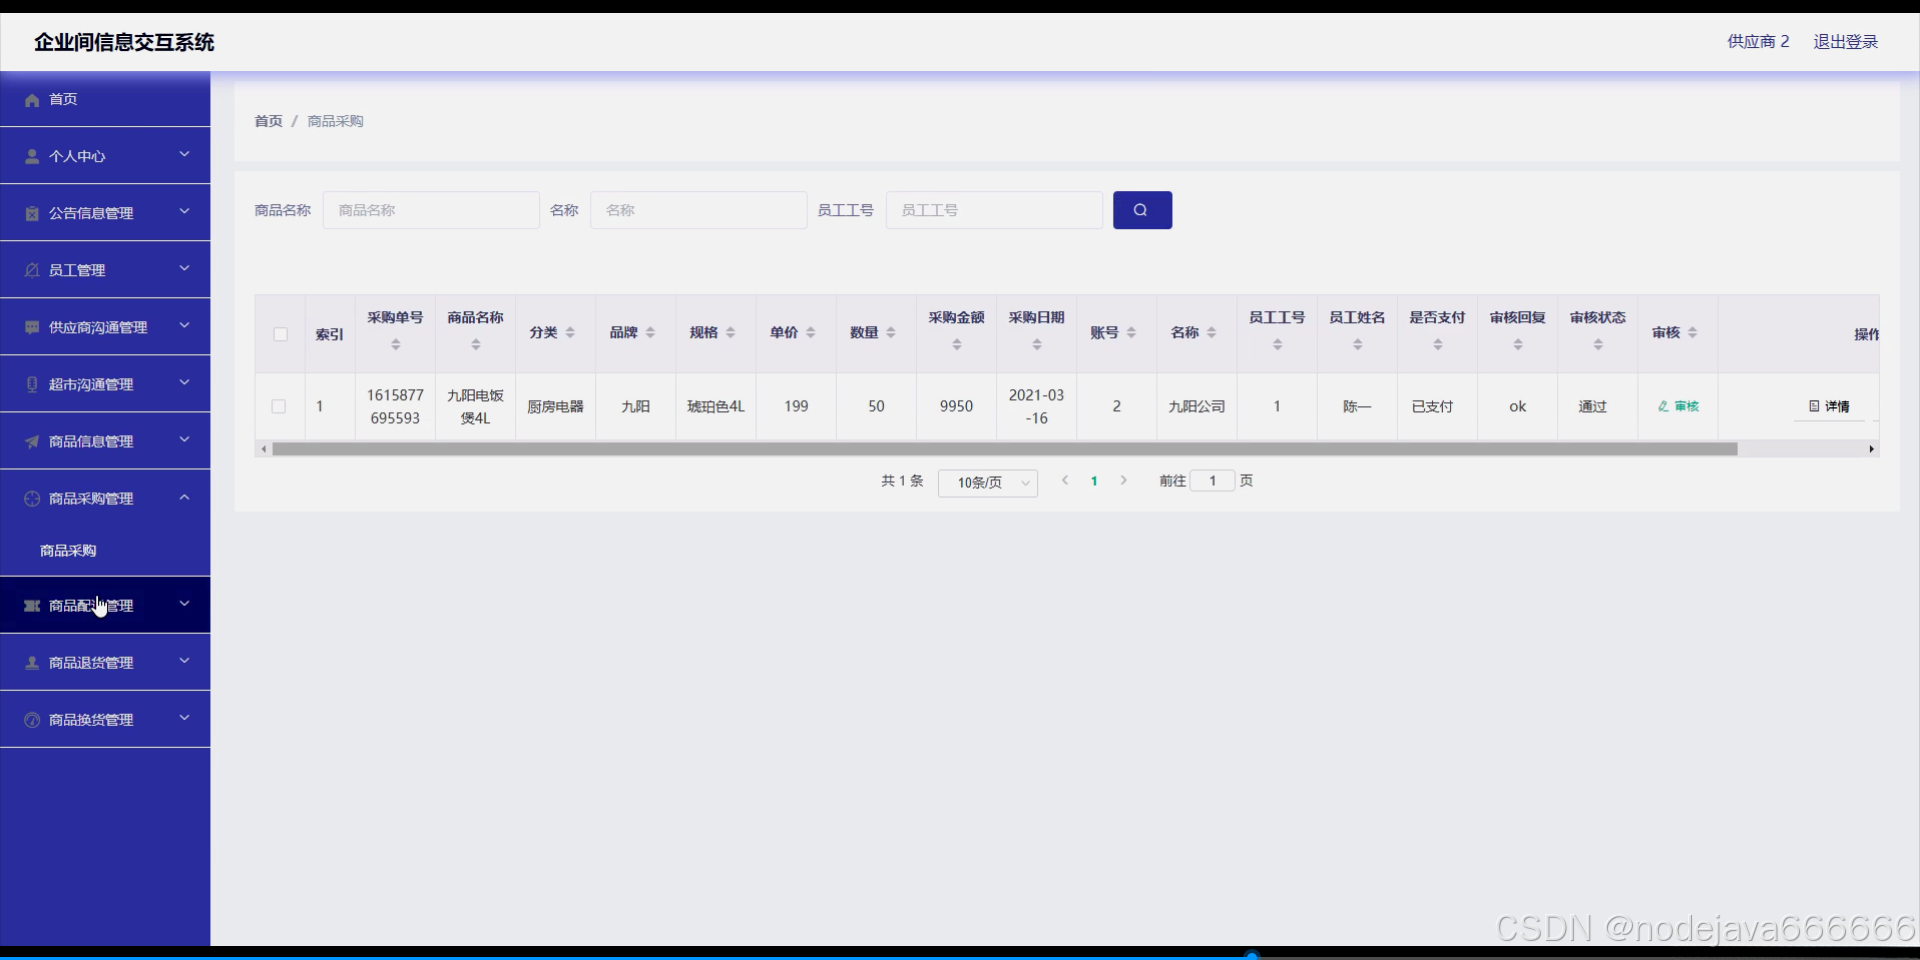The height and width of the screenshot is (960, 1920).
Task: Focus the 名称 search field
Action: pos(698,210)
